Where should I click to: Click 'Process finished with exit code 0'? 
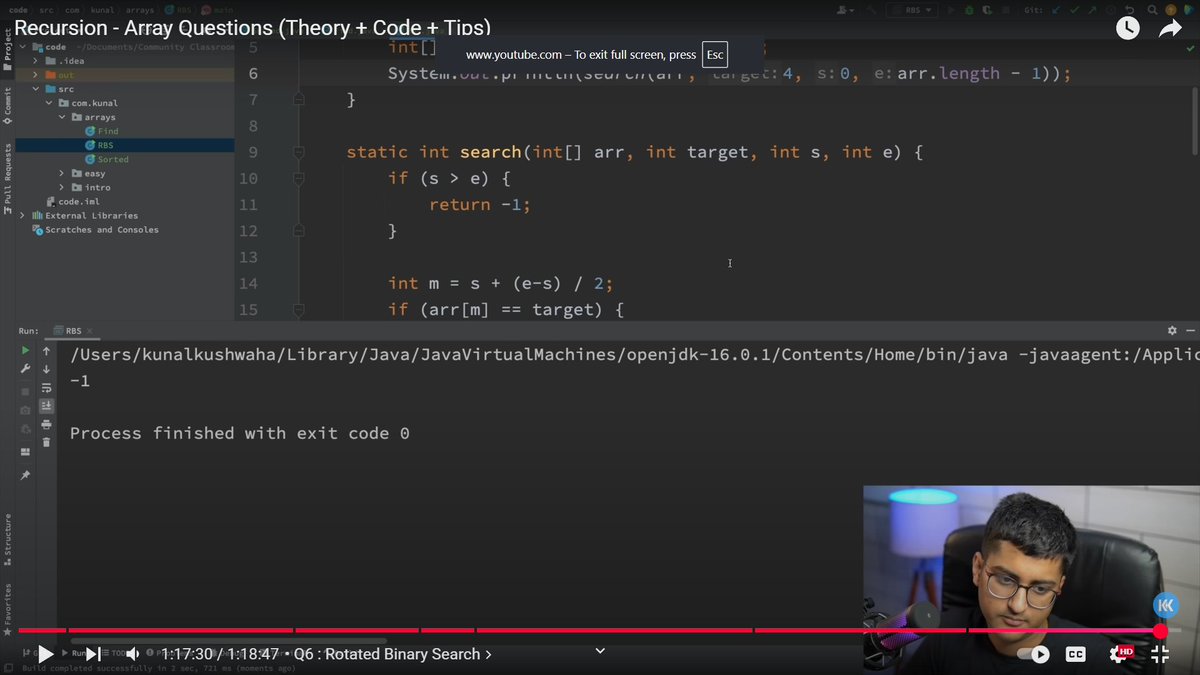click(x=240, y=433)
